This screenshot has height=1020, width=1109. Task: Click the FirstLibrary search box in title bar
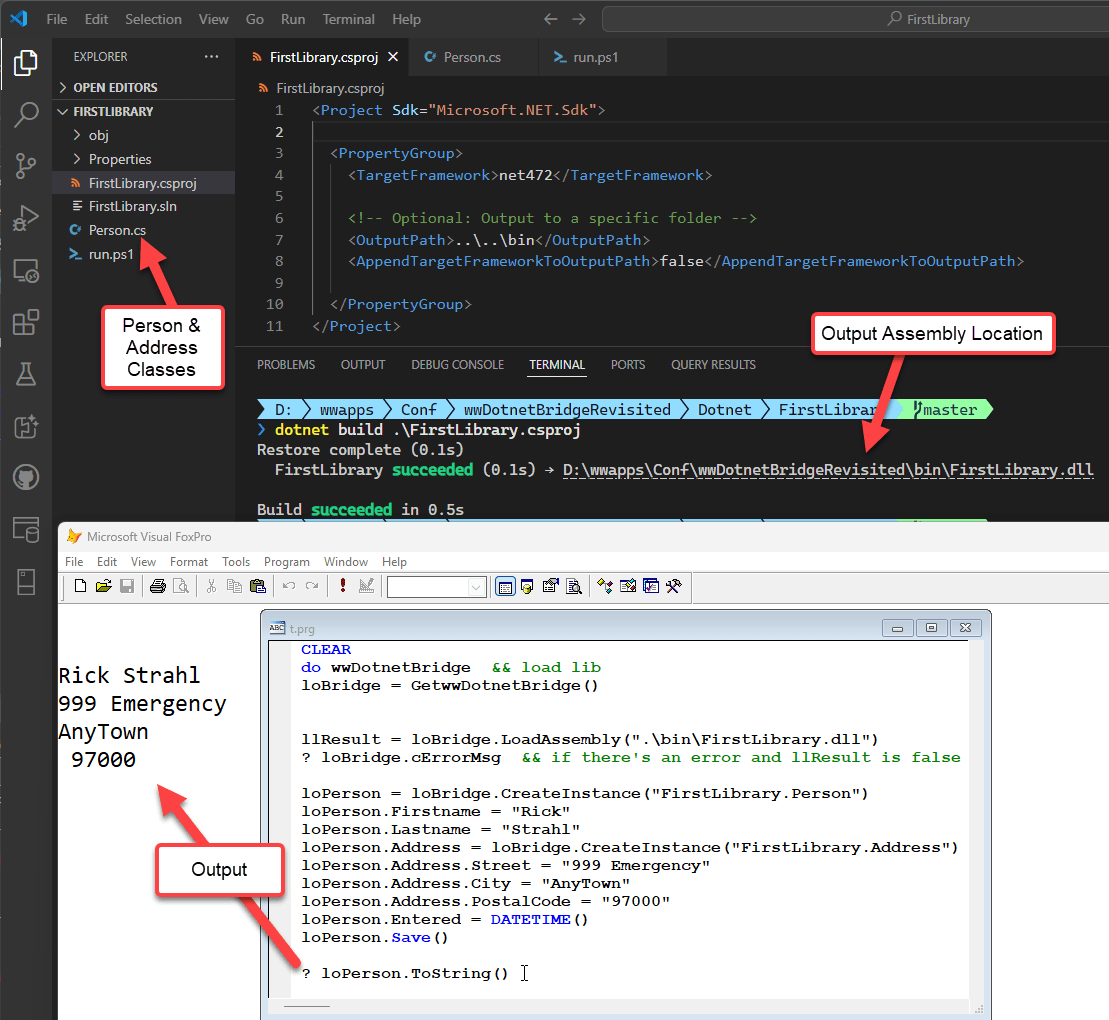point(856,19)
